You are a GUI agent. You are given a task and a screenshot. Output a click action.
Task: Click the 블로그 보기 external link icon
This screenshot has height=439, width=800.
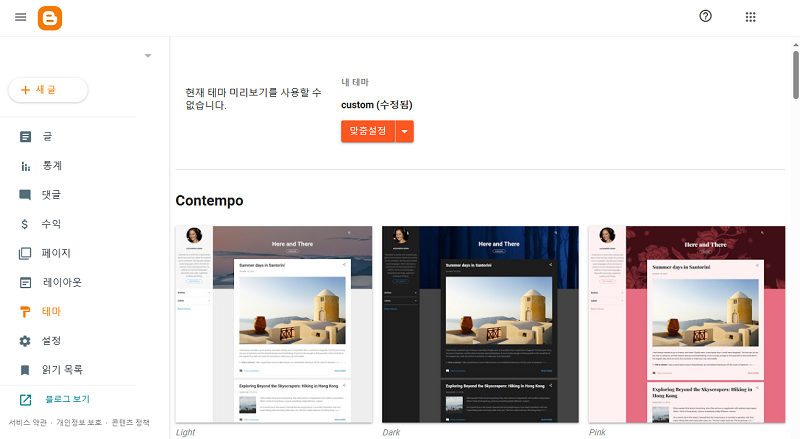tap(25, 400)
